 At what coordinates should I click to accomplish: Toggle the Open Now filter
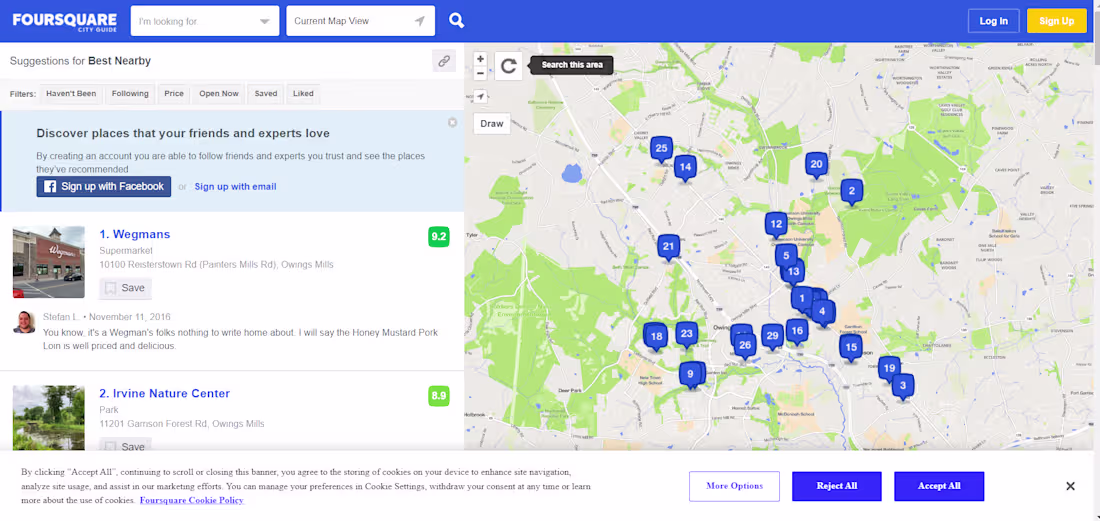click(219, 94)
